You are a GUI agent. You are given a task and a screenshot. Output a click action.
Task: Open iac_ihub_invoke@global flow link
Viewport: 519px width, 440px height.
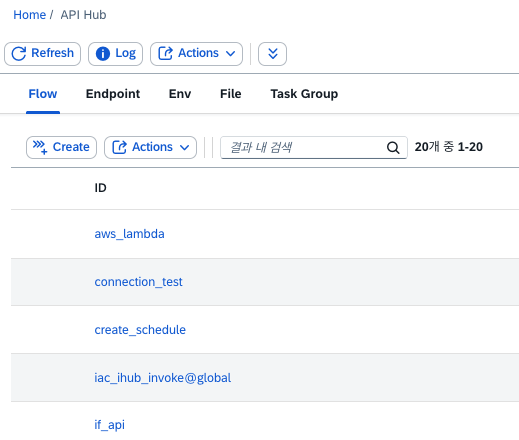click(163, 378)
